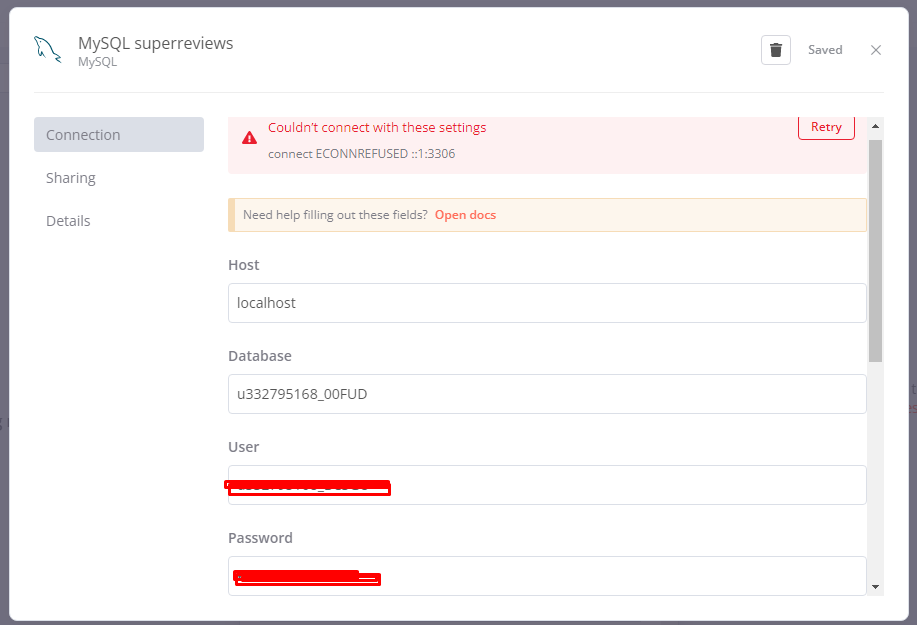Open docs link for help

[x=465, y=215]
